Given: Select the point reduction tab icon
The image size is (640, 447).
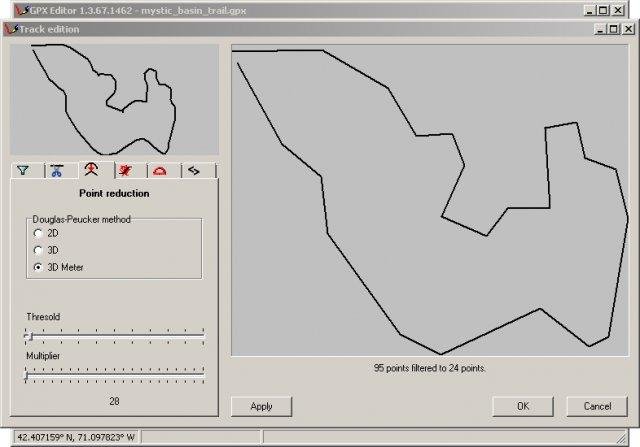Looking at the screenshot, I should 91,169.
